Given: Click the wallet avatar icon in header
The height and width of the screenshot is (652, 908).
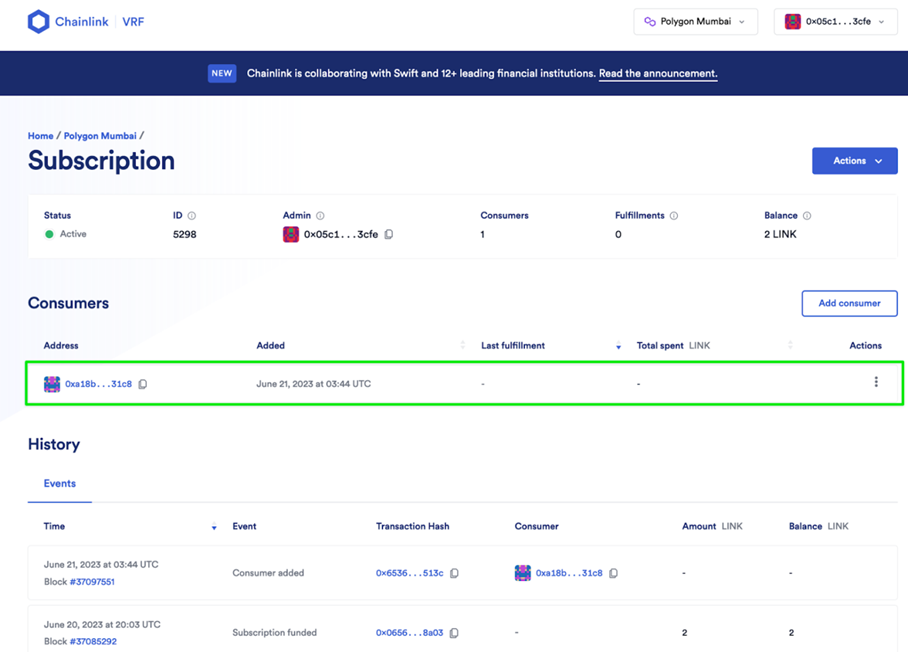Looking at the screenshot, I should click(792, 21).
